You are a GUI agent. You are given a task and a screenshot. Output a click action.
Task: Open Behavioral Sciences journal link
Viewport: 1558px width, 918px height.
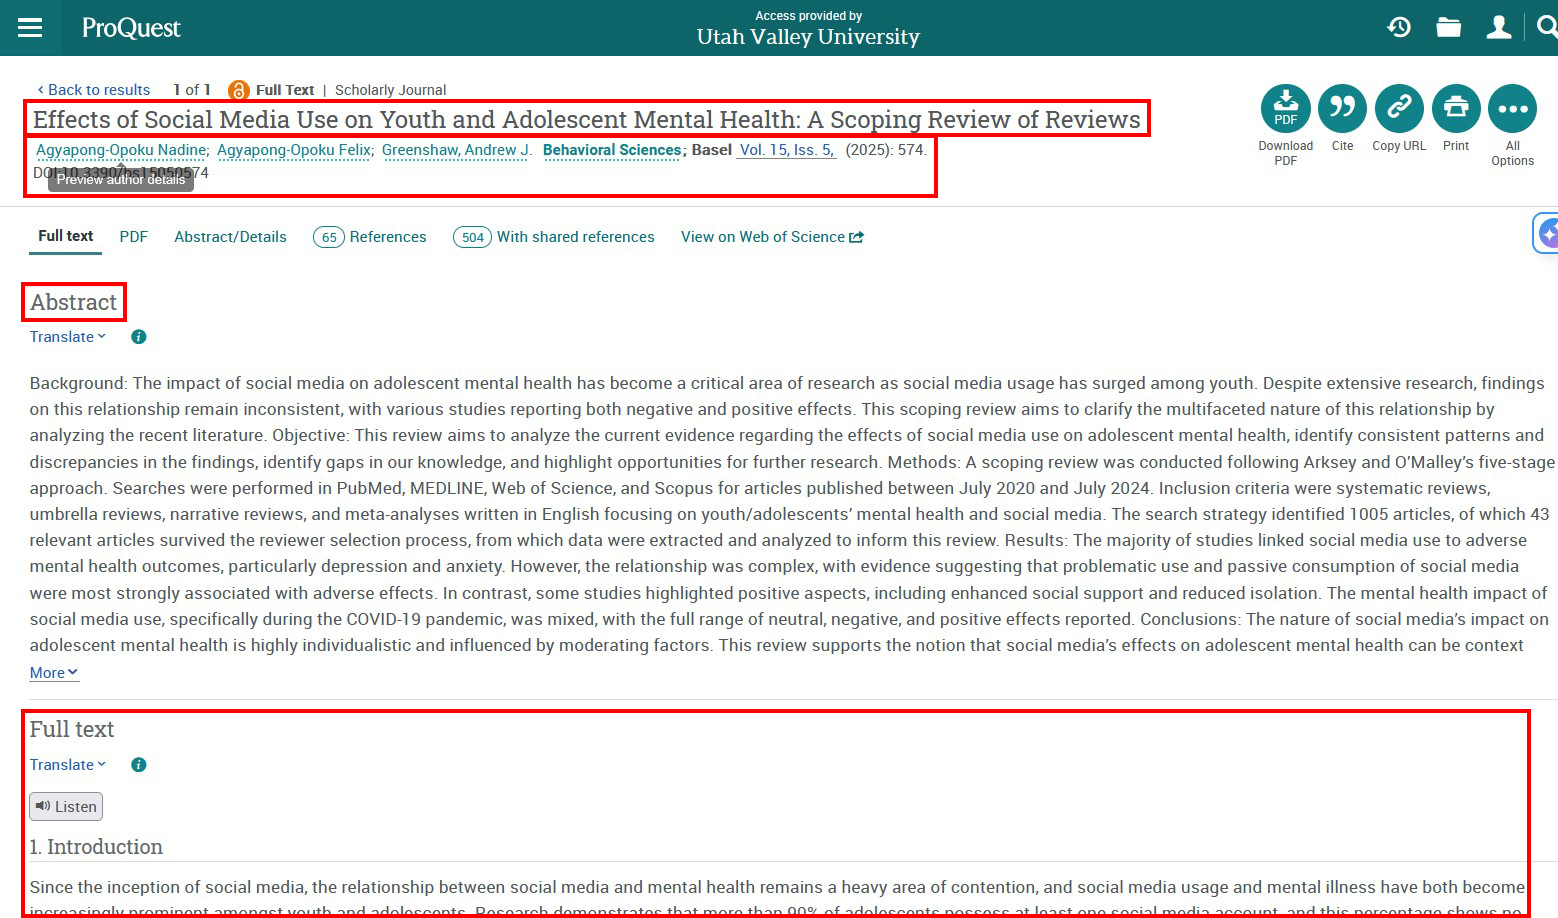coord(612,150)
